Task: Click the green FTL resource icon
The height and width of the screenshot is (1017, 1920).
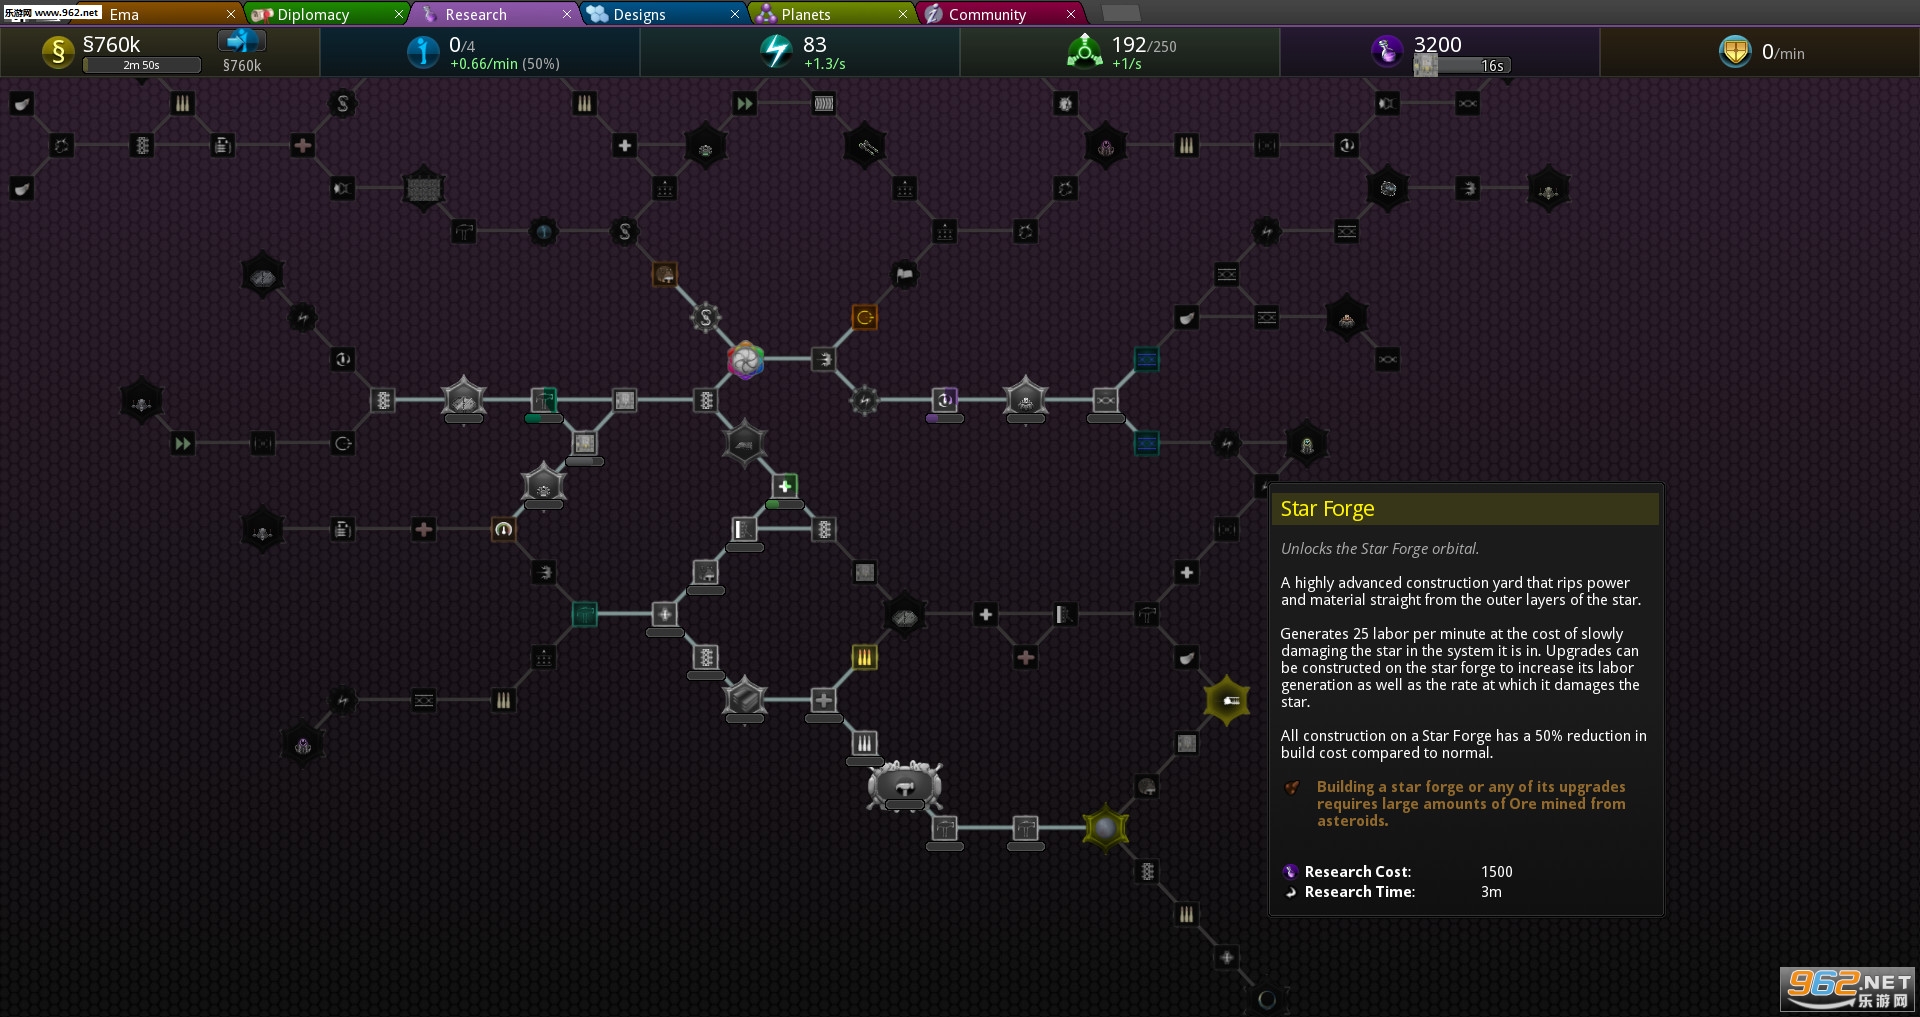Action: pos(1085,50)
